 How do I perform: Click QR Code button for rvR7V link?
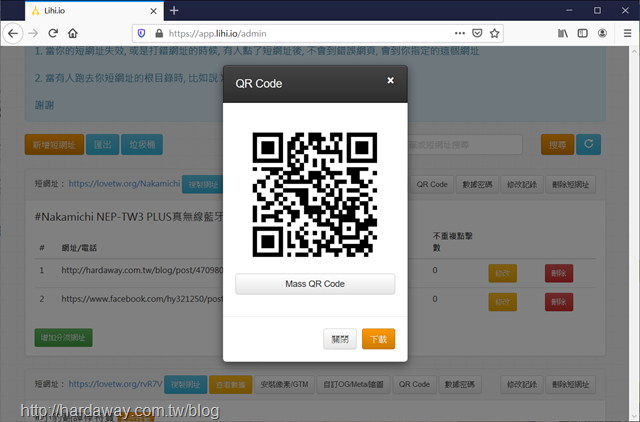coord(414,385)
